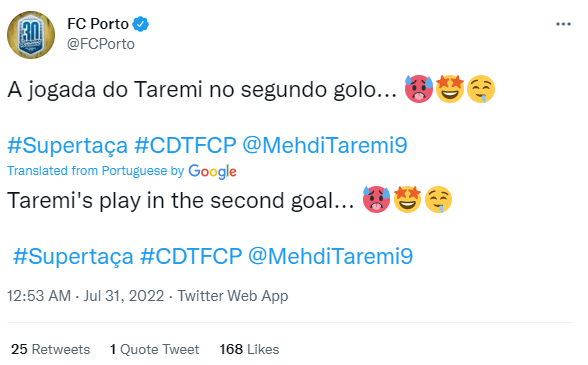
Task: Open @MehdiTaremi9 mention in the original tweet
Action: 325,146
